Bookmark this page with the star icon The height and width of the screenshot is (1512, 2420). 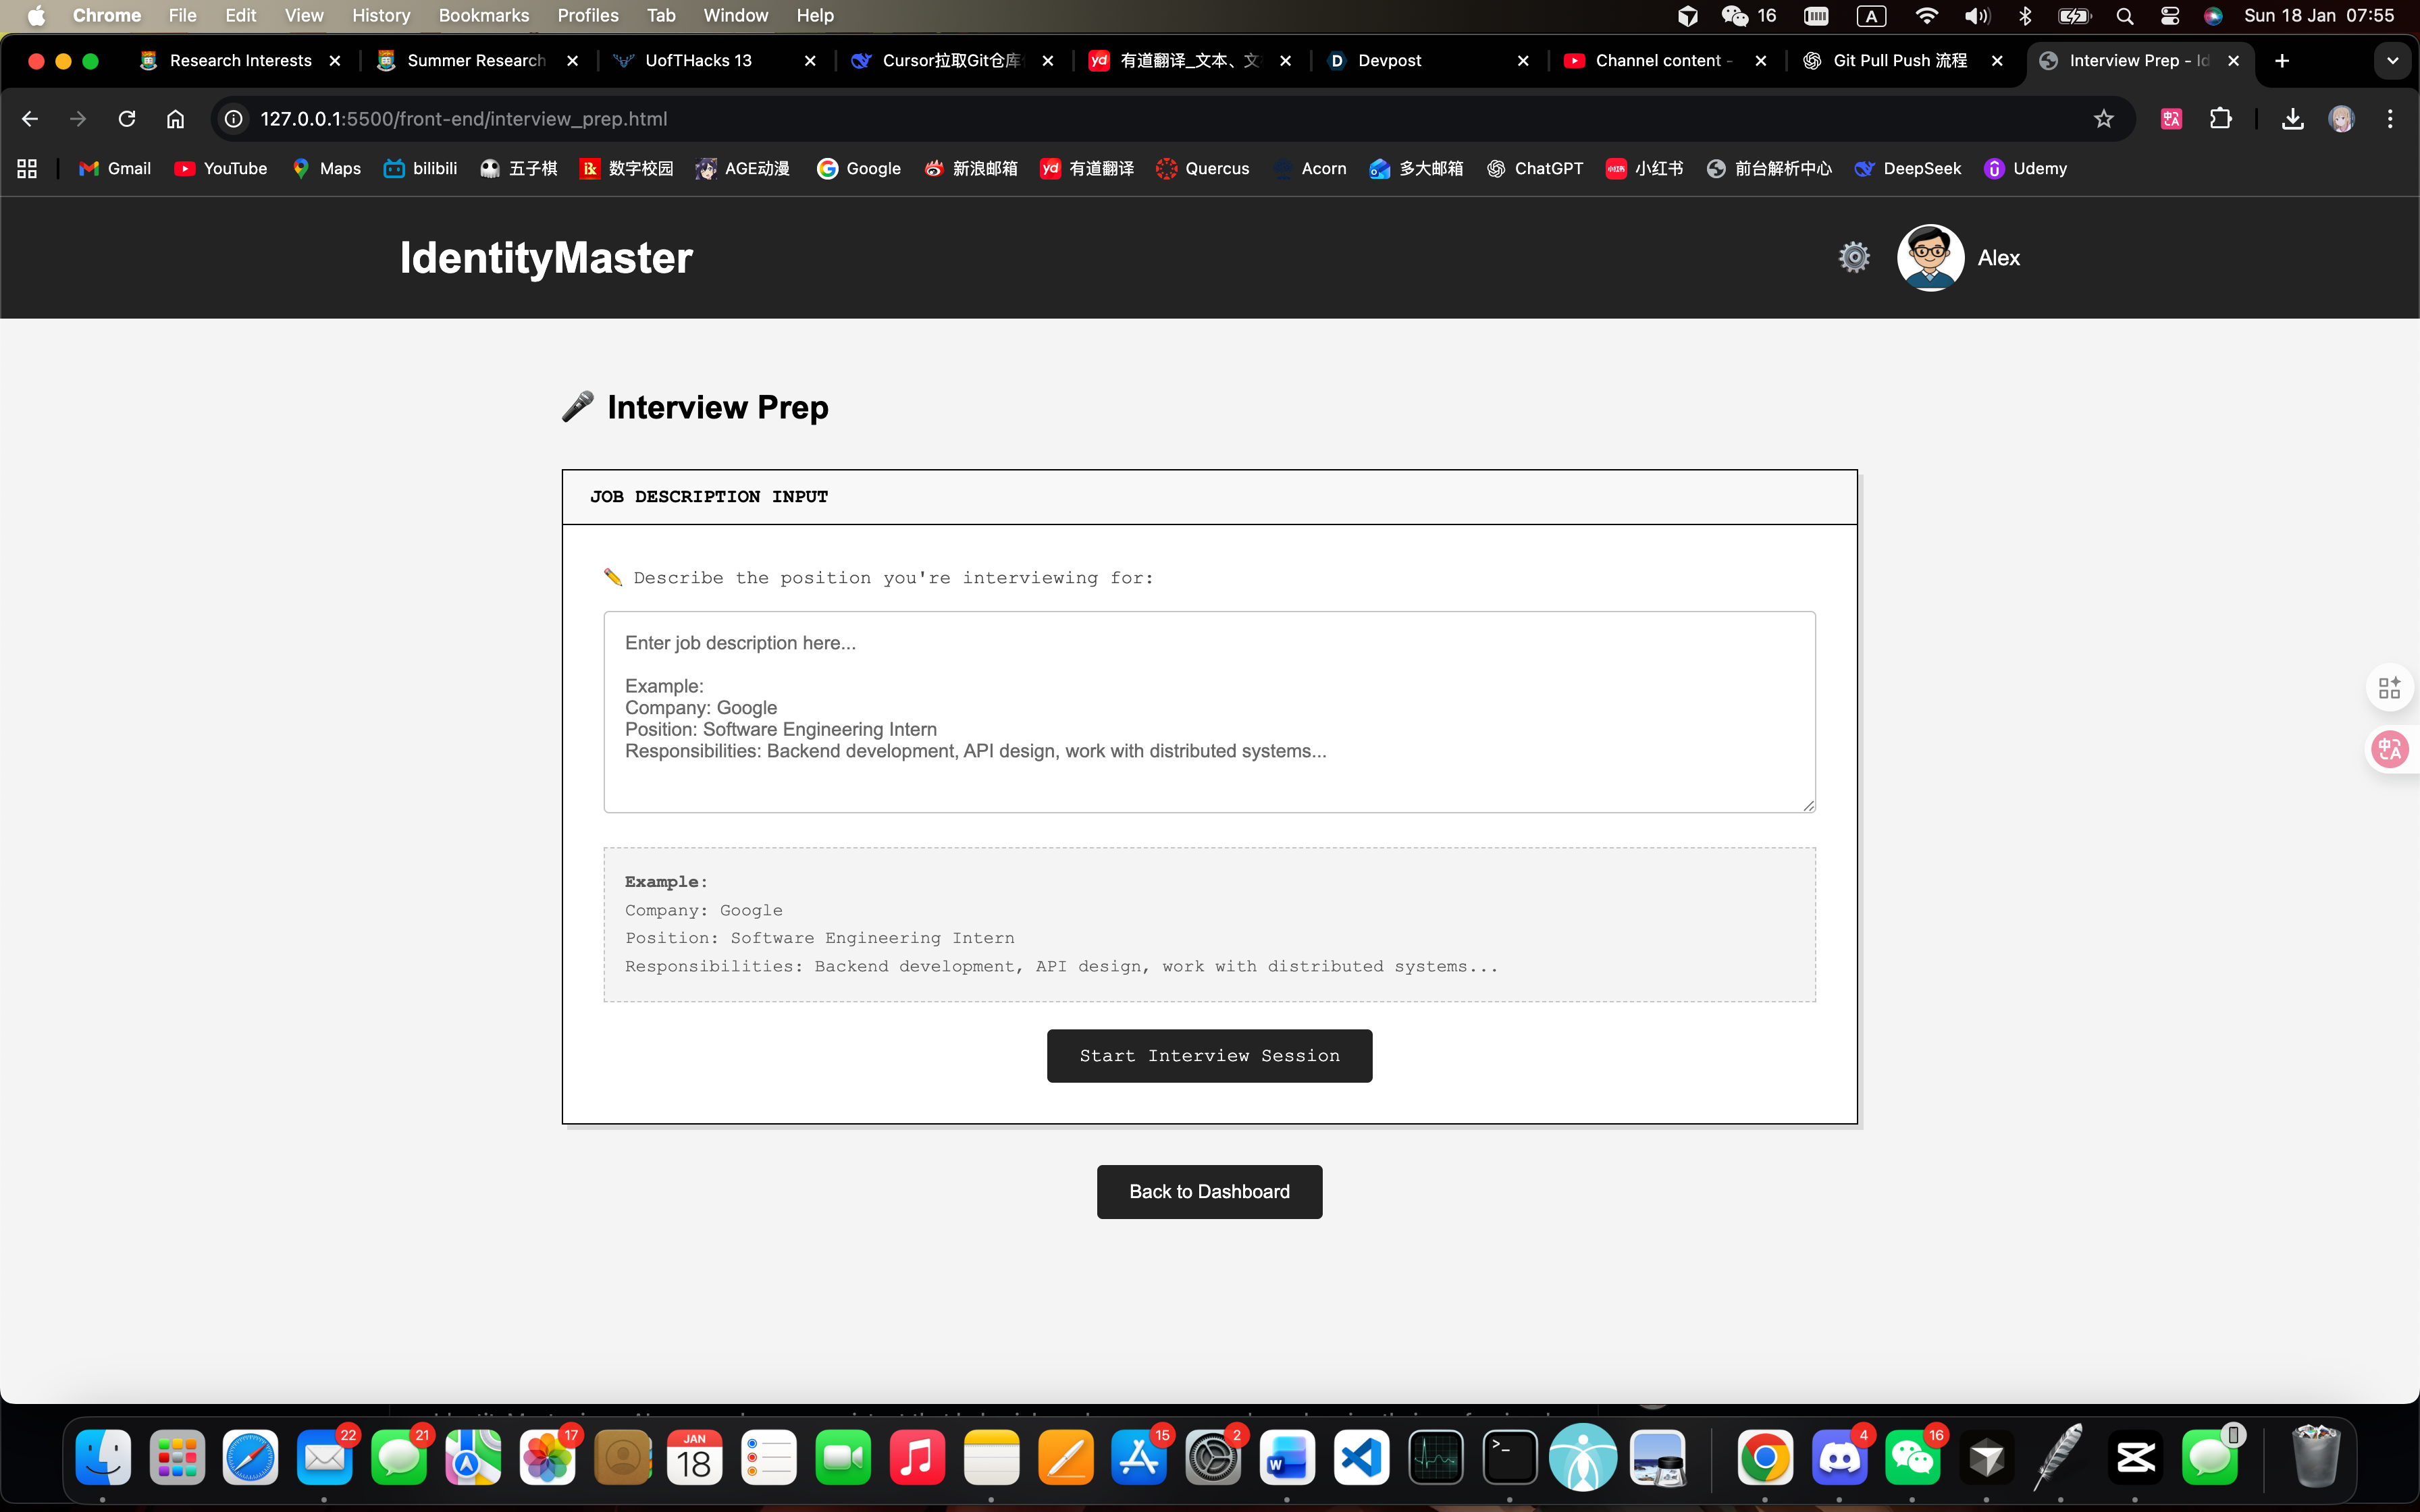pyautogui.click(x=2103, y=119)
